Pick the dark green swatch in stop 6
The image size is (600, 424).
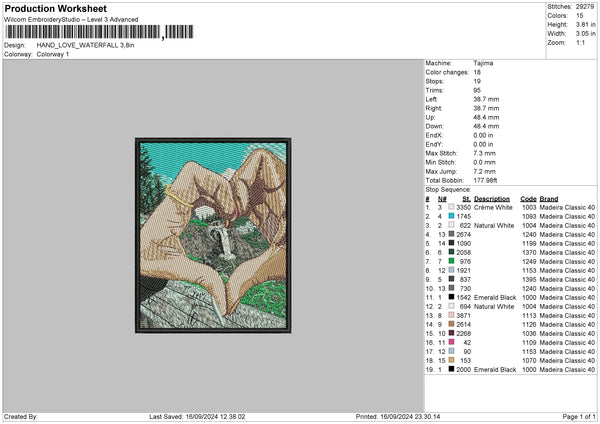[x=452, y=252]
